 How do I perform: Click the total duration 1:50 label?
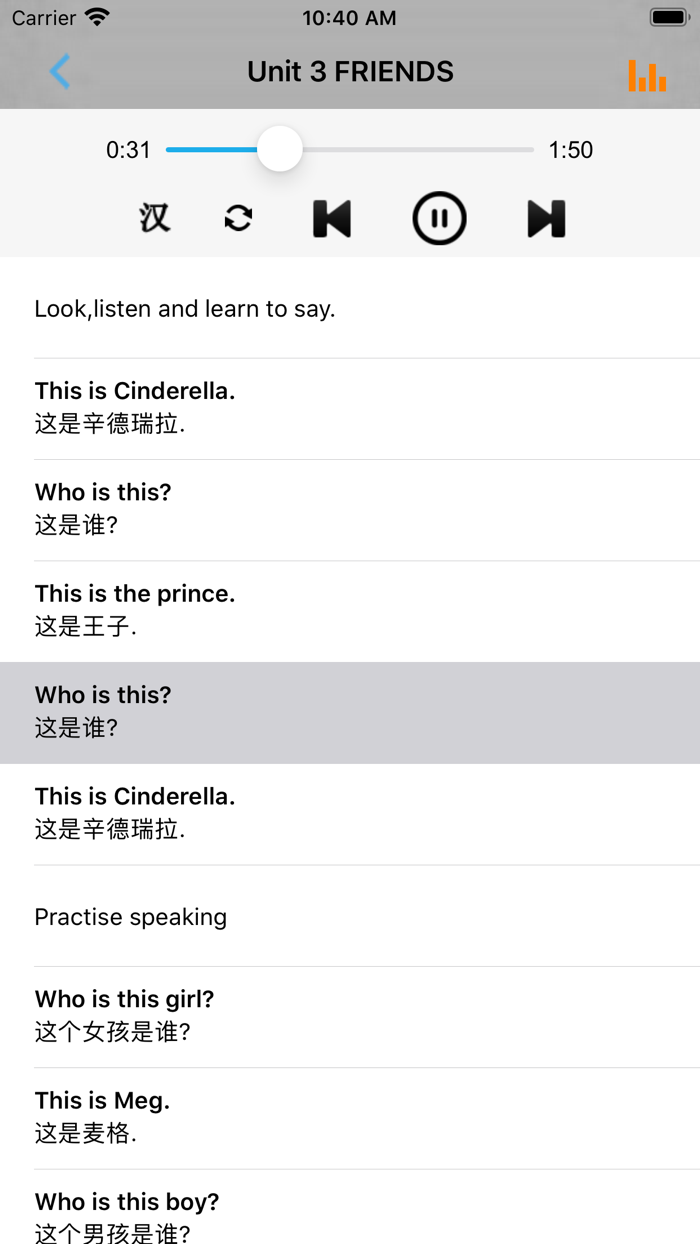[x=571, y=150]
